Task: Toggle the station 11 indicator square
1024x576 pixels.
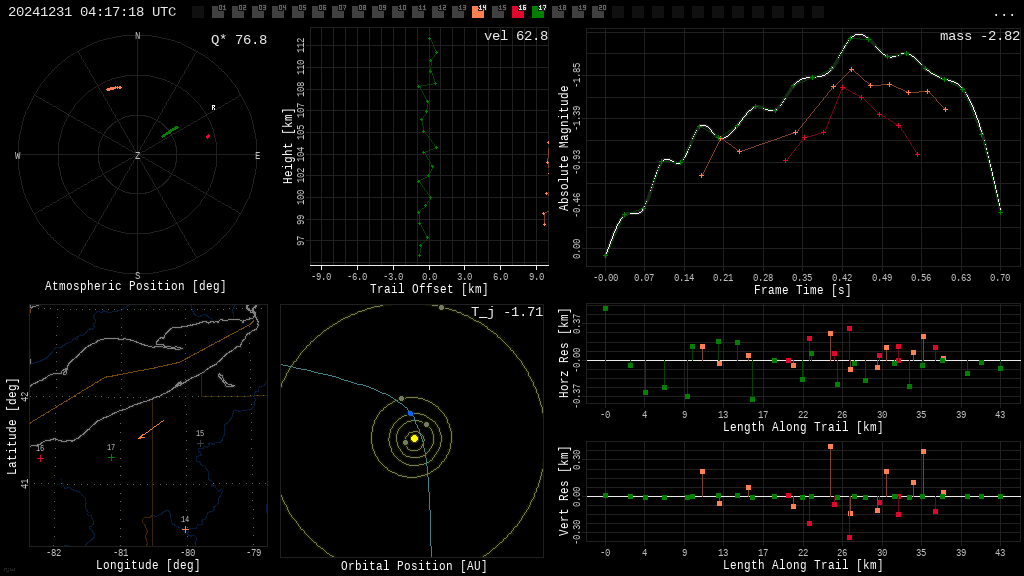Action: (418, 12)
